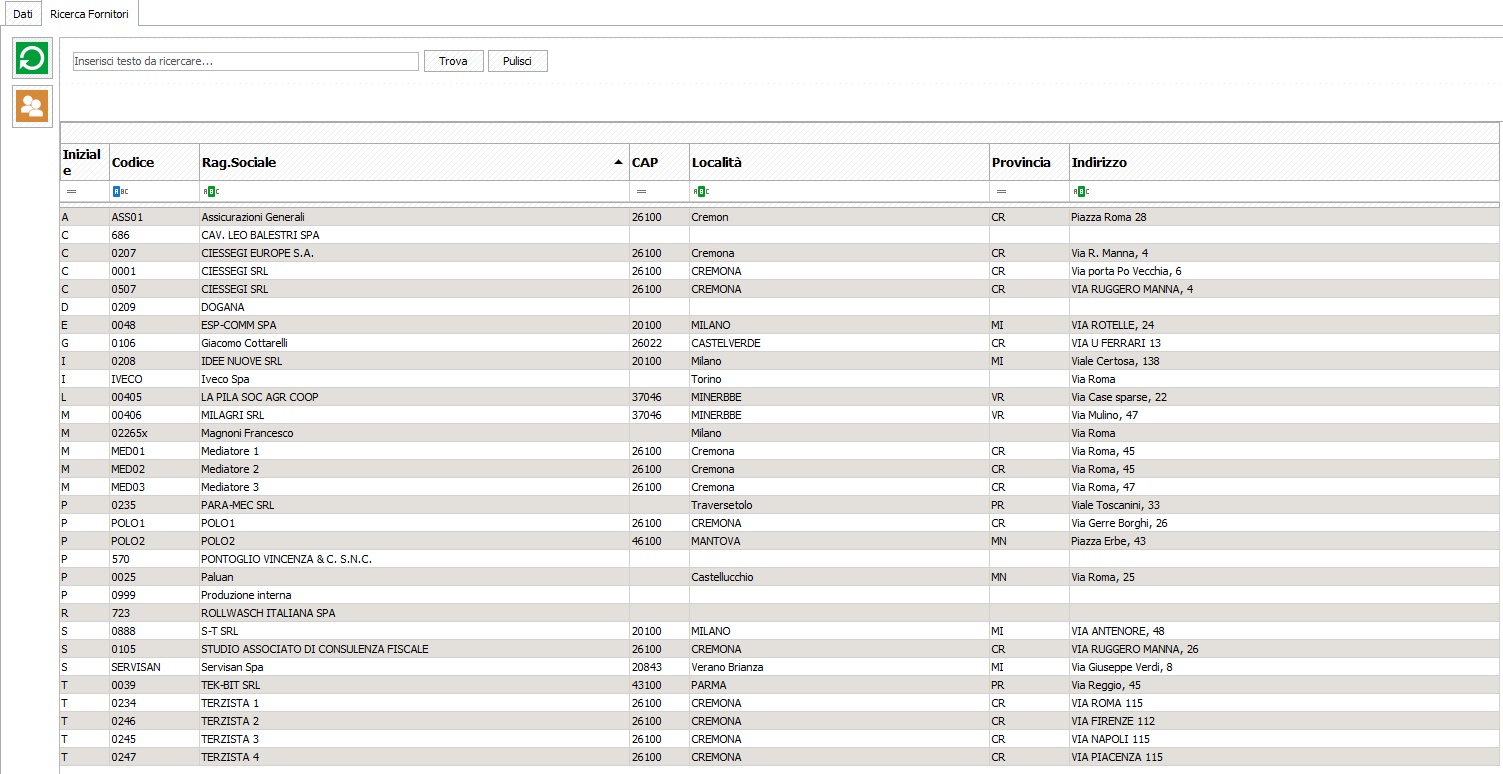Select Iveco Spa supplier

(780, 379)
